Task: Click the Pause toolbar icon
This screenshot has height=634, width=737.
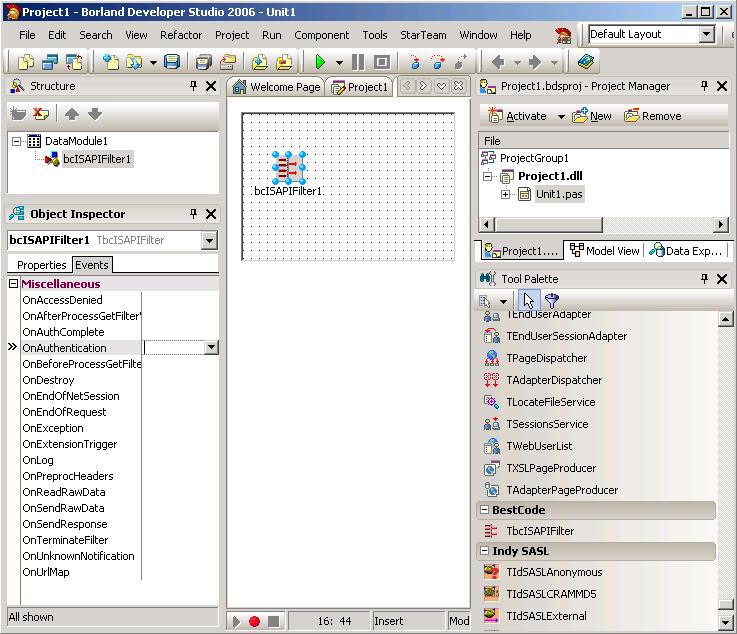Action: [x=358, y=62]
